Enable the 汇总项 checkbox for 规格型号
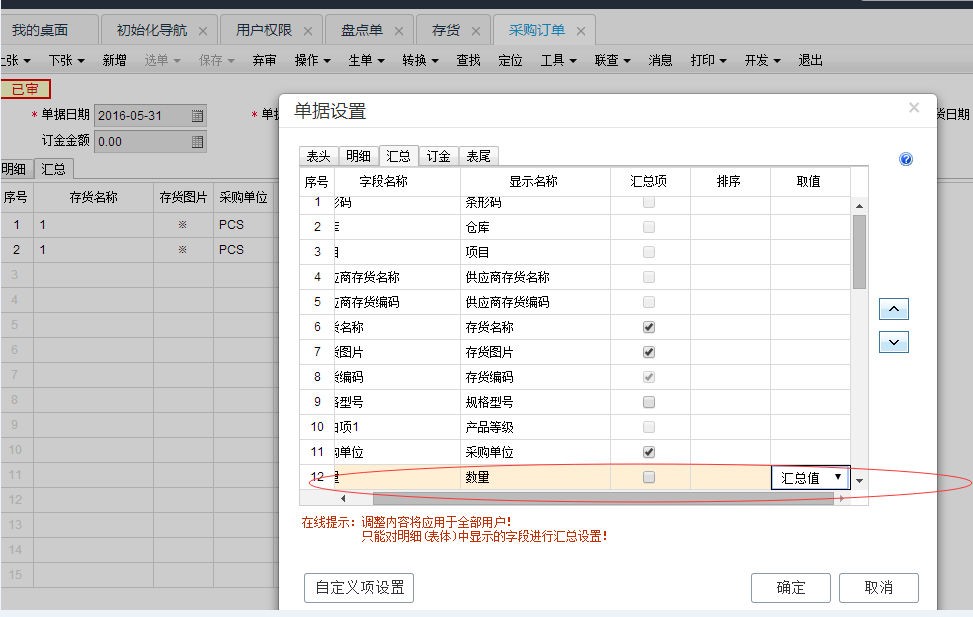The height and width of the screenshot is (617, 973). point(648,401)
